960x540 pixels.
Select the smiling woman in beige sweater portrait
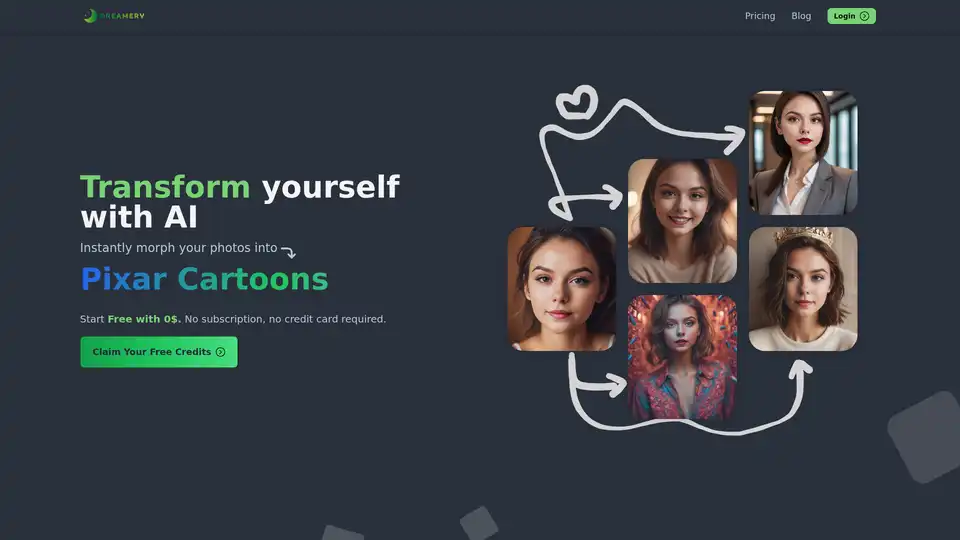[682, 220]
